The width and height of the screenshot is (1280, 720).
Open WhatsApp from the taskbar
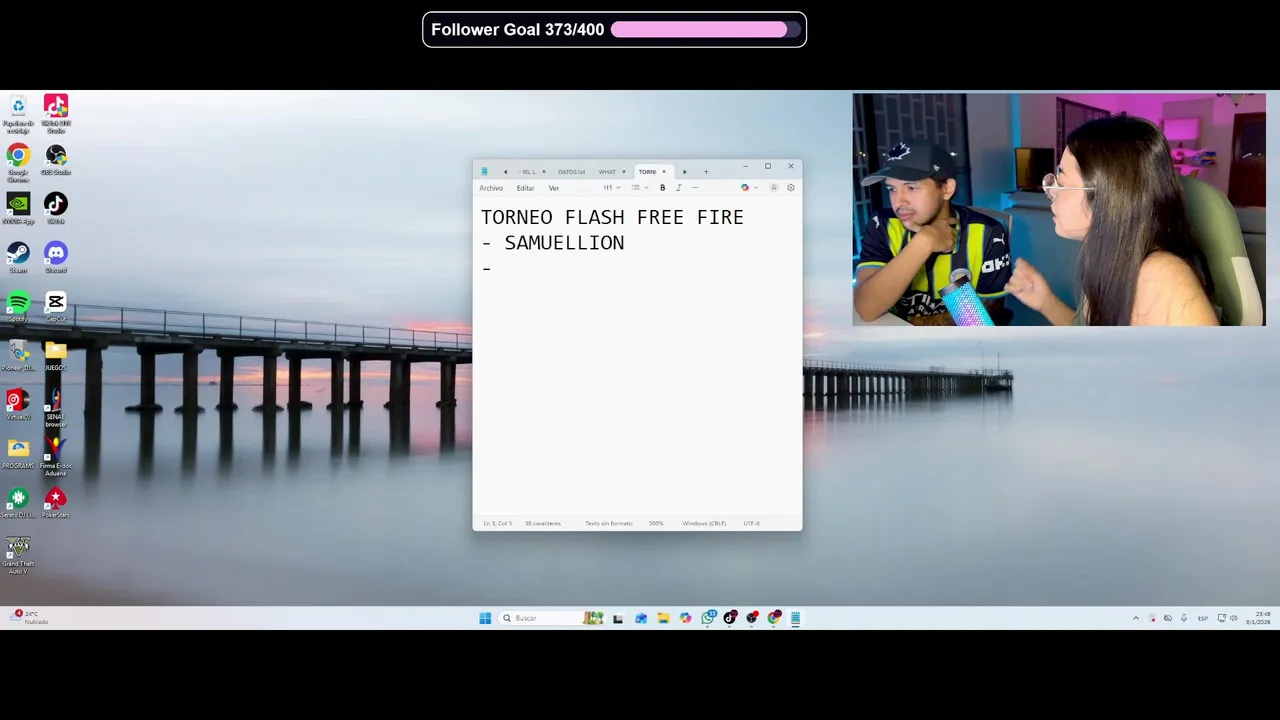tap(708, 618)
